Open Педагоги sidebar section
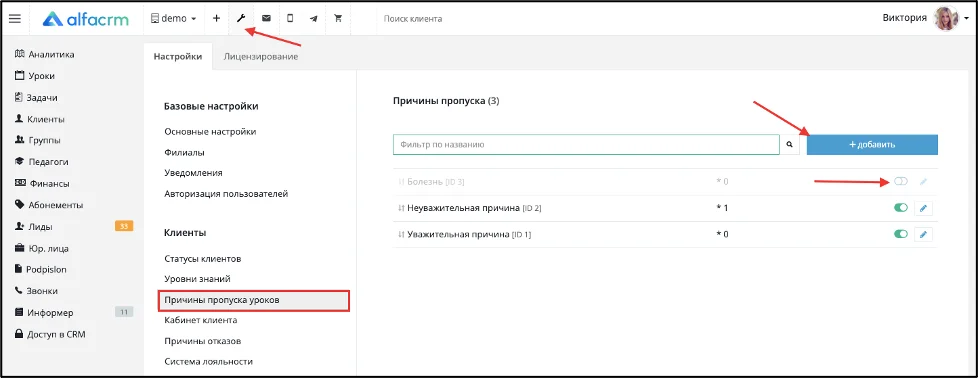The height and width of the screenshot is (379, 979). [x=41, y=162]
